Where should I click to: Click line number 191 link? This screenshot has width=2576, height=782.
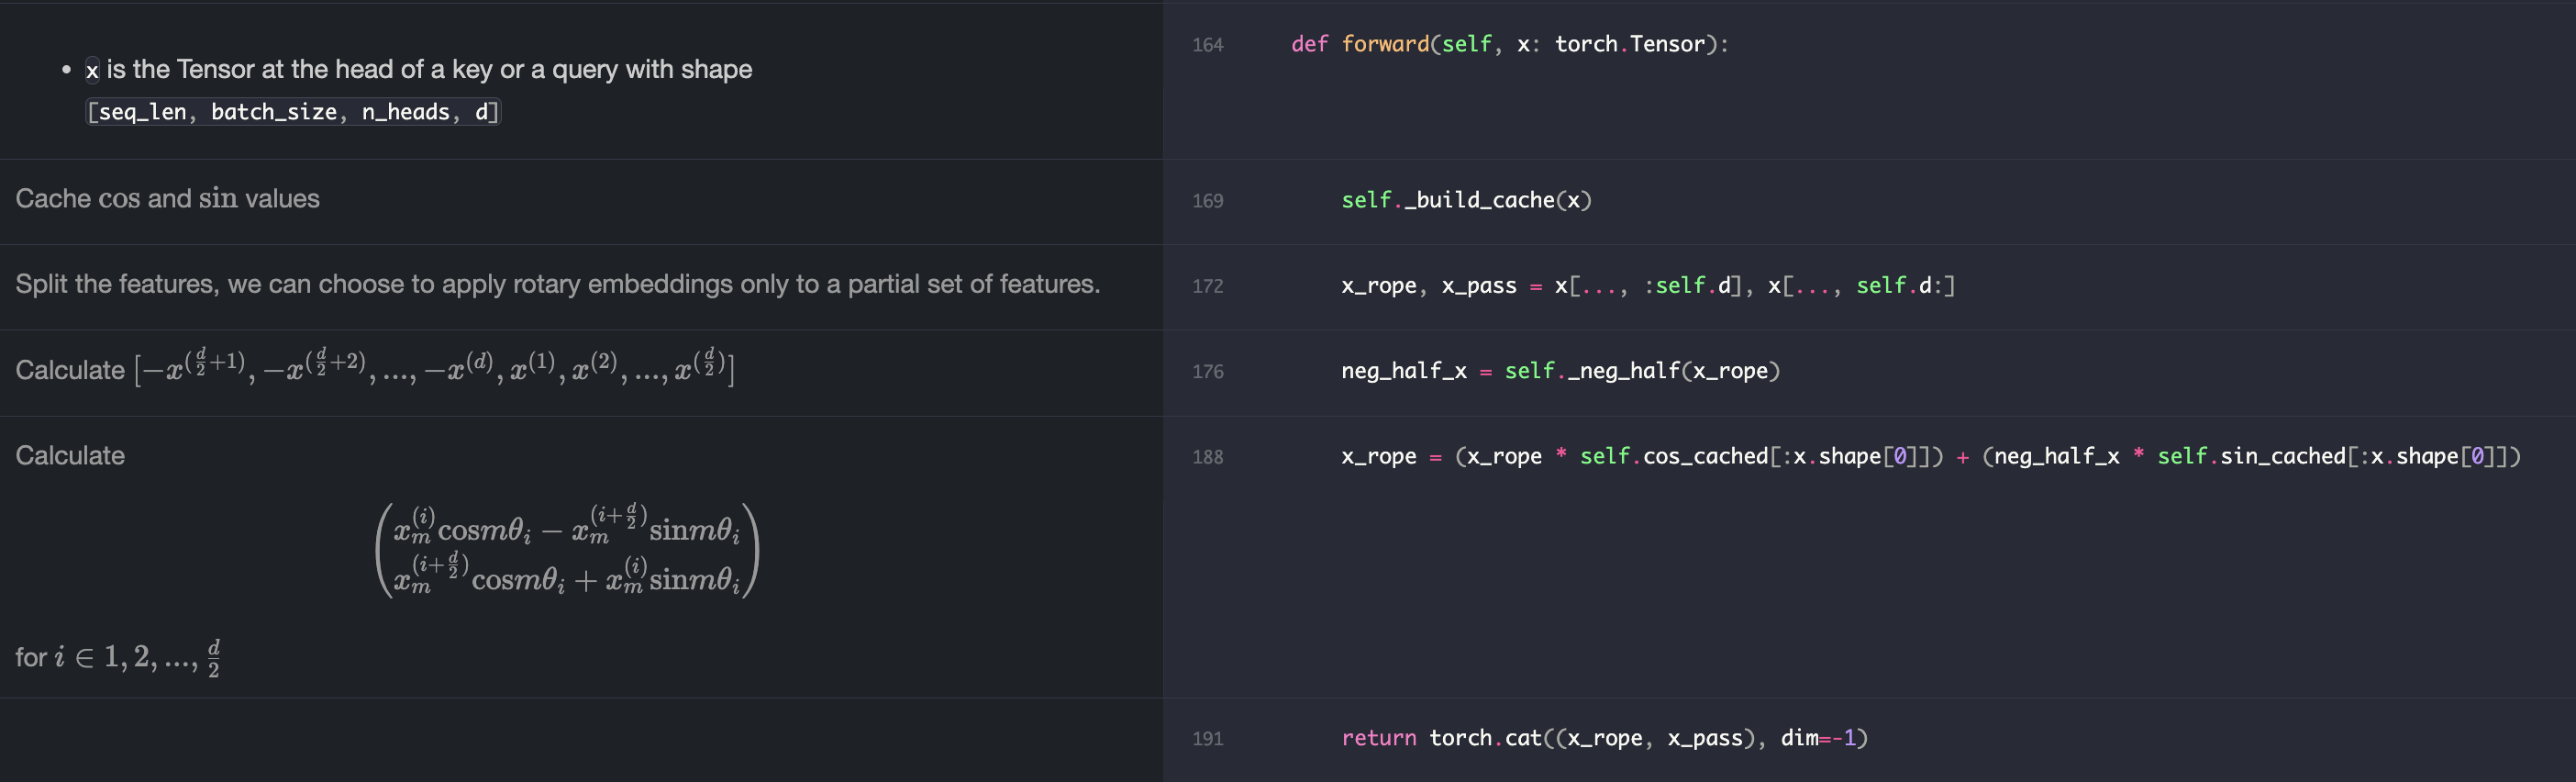pos(1207,739)
